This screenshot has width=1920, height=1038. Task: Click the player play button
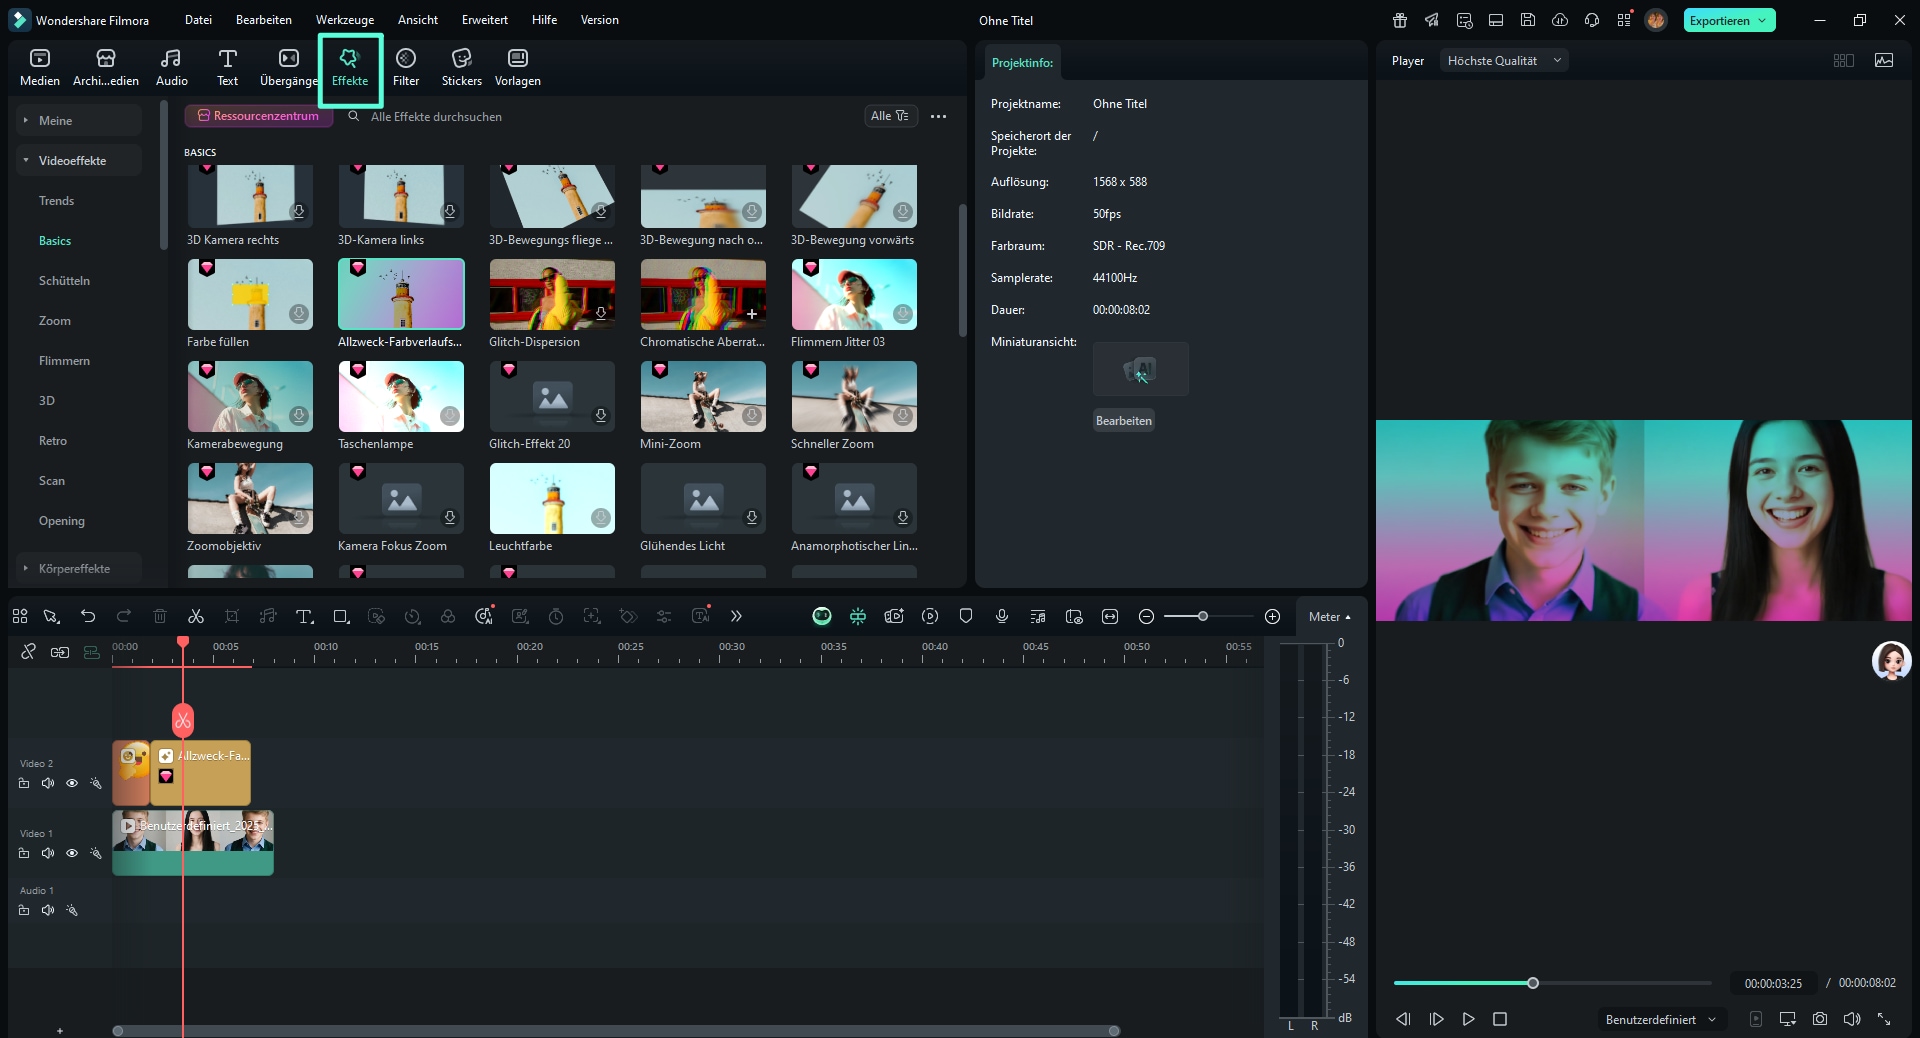pos(1468,1019)
